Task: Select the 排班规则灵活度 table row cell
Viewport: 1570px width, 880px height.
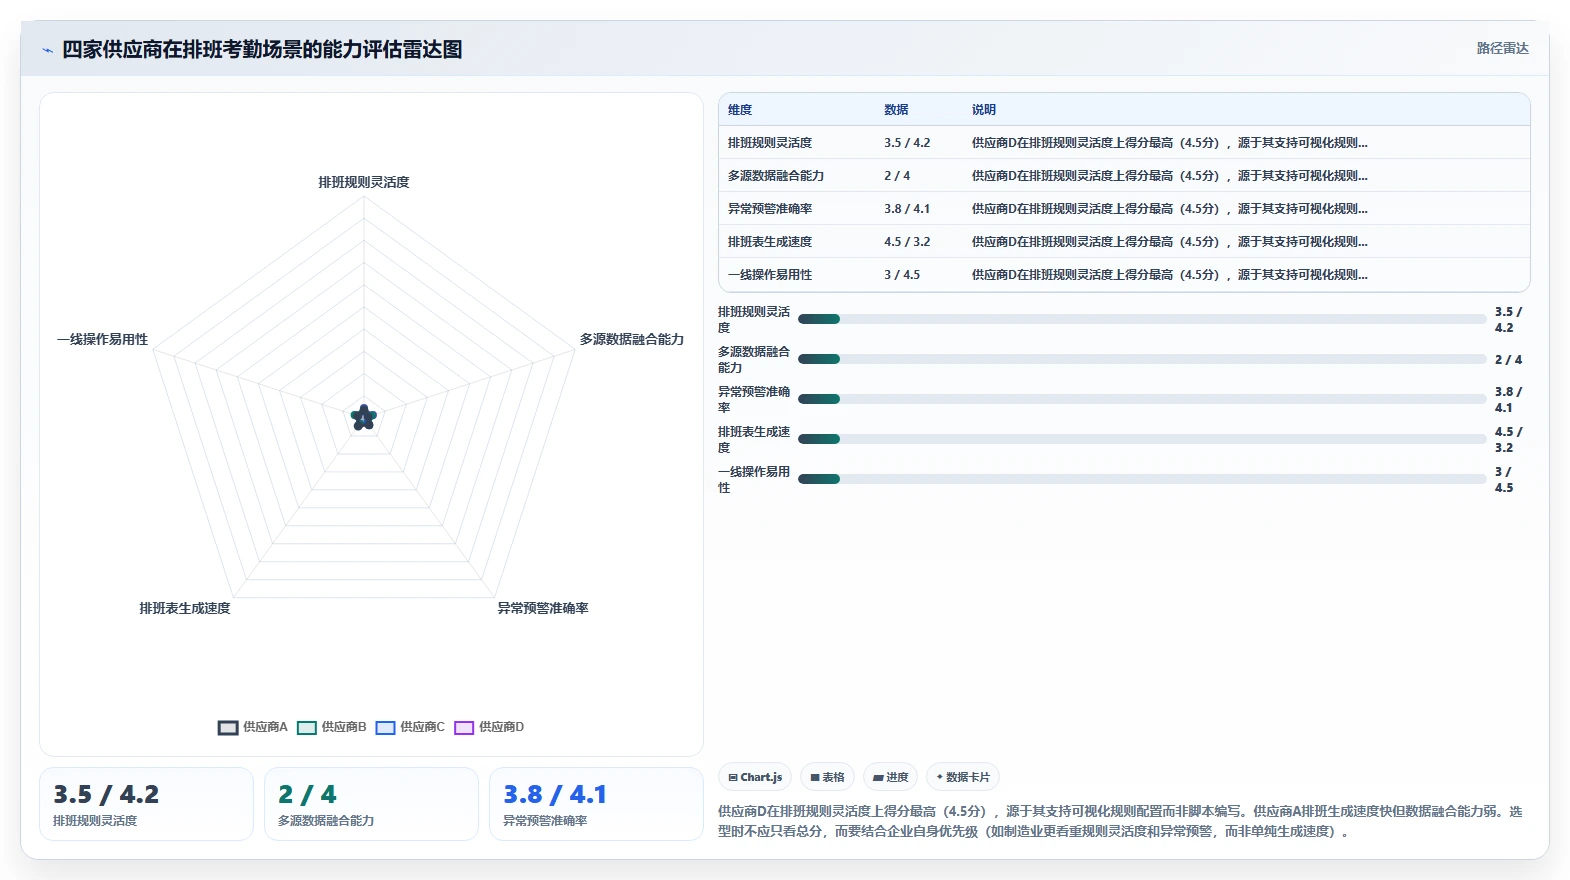Action: point(770,143)
